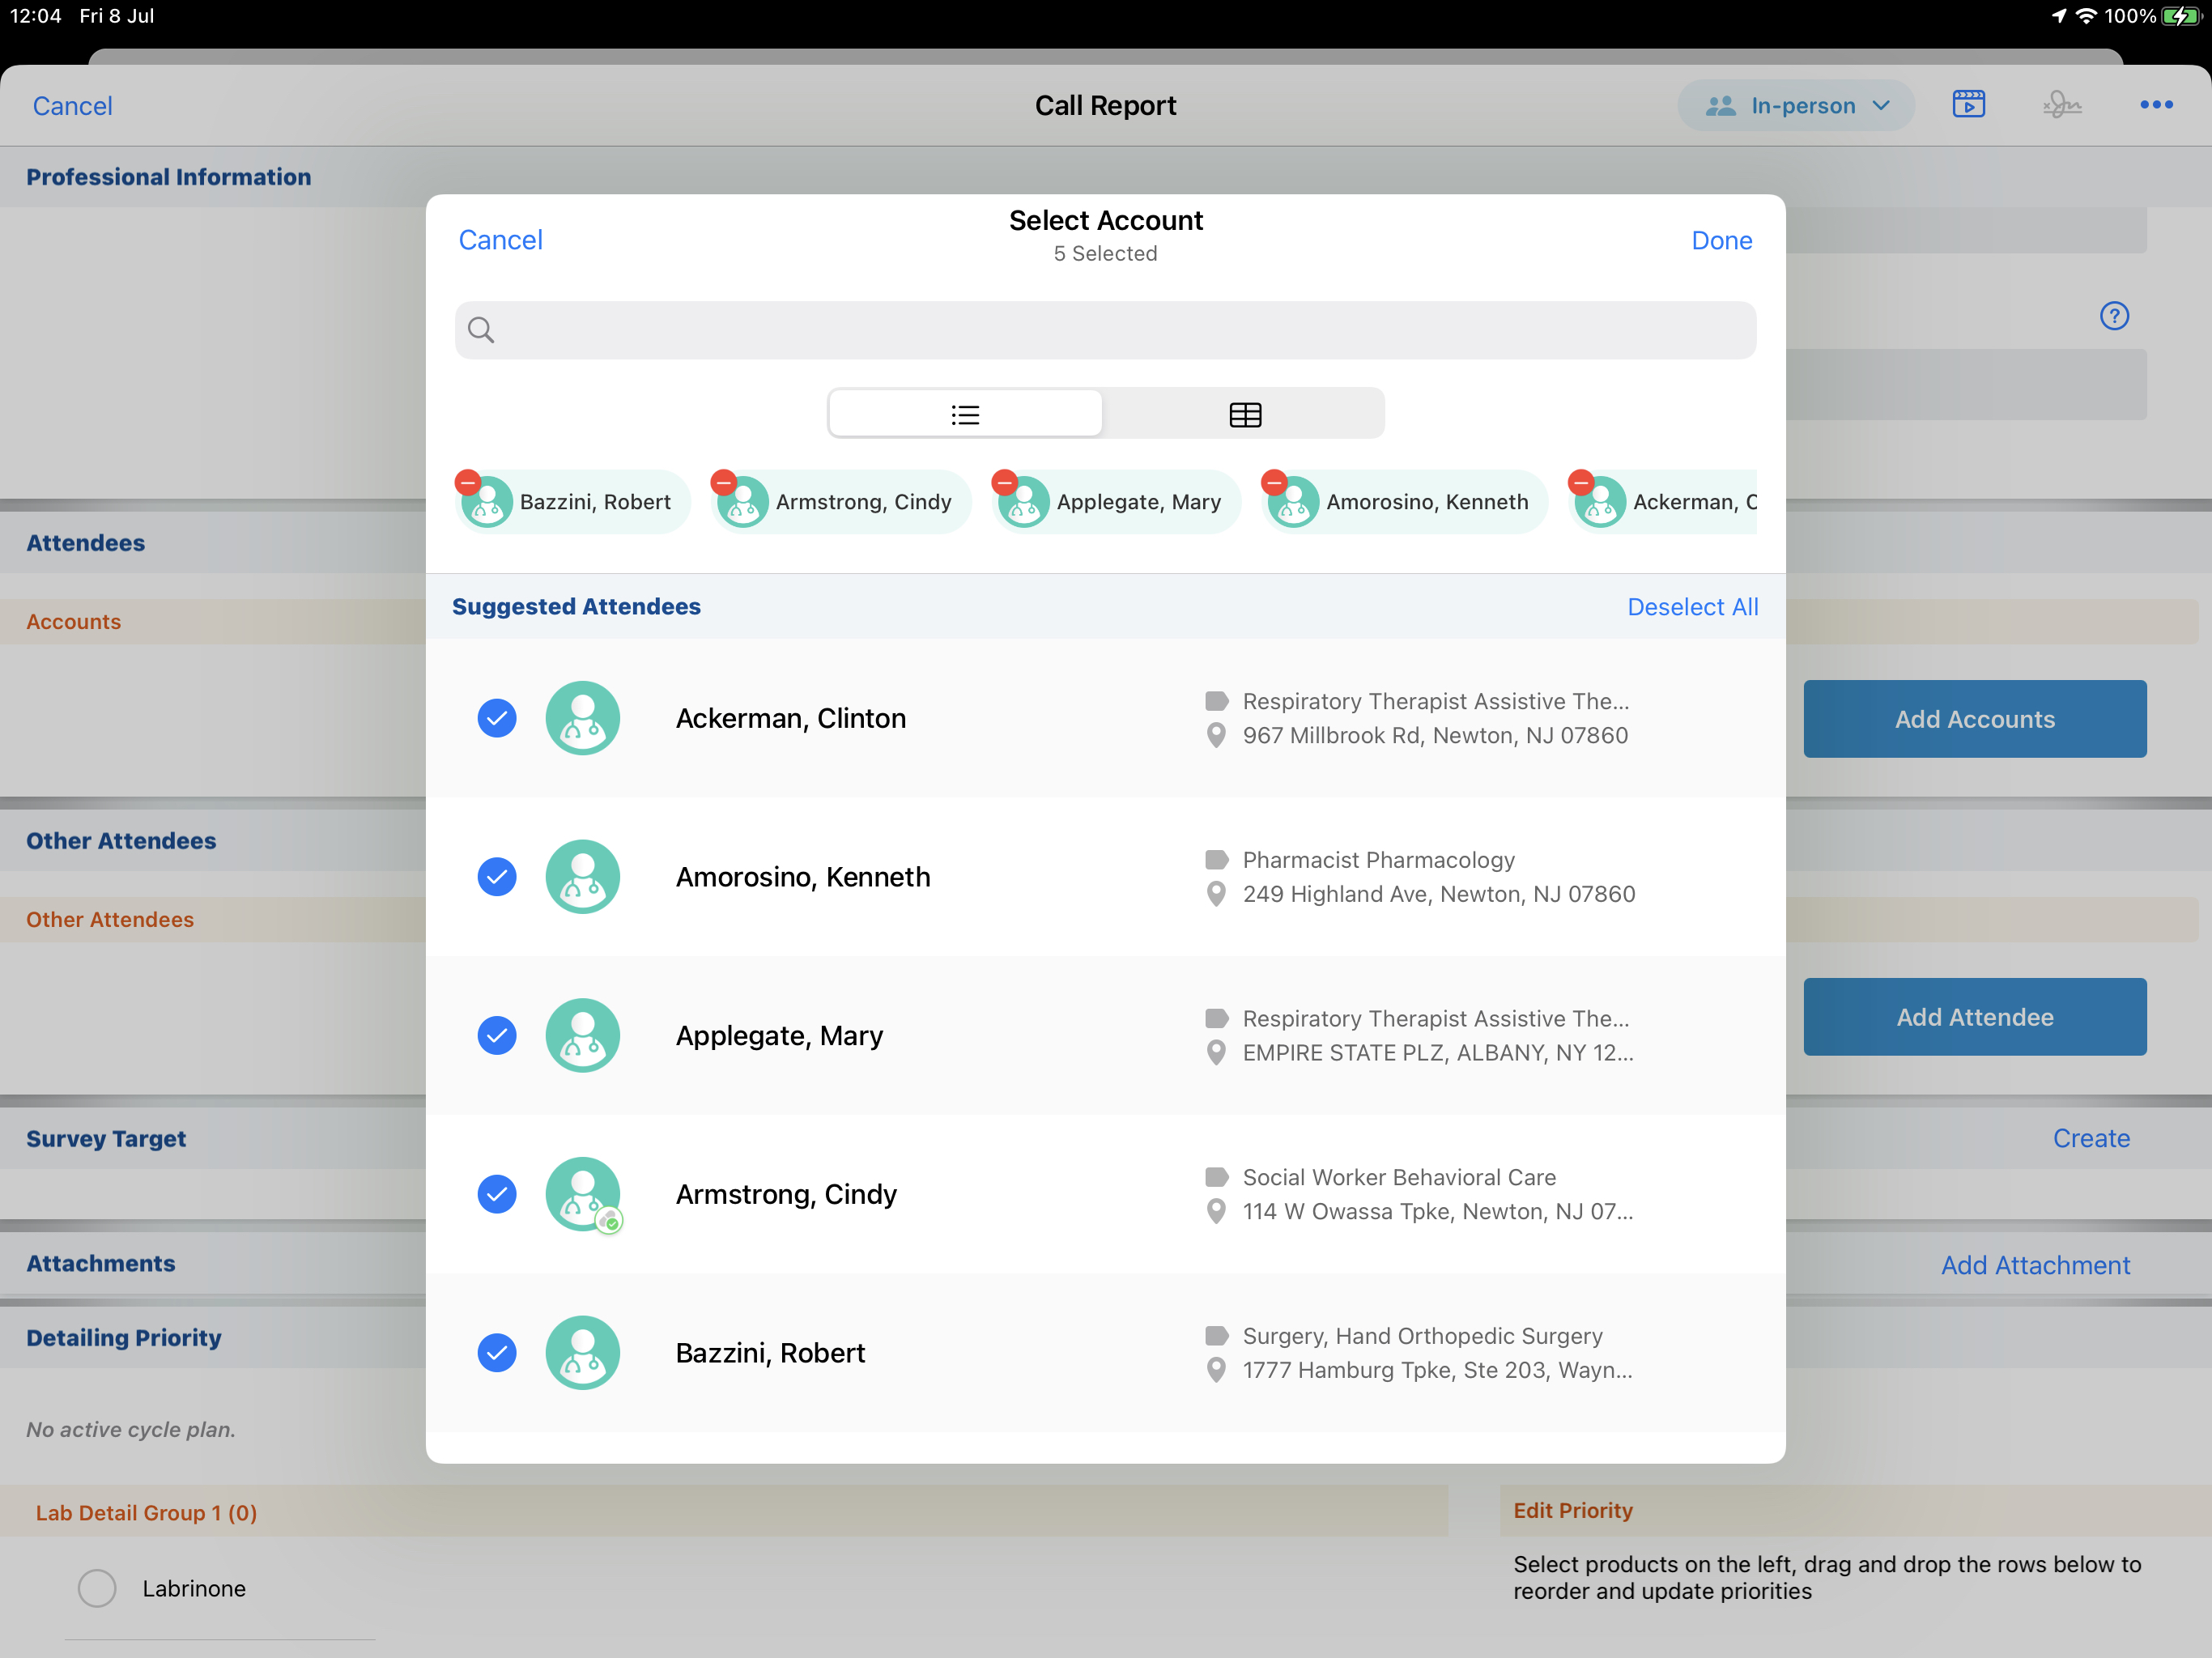
Task: Switch to list view tab
Action: click(965, 414)
